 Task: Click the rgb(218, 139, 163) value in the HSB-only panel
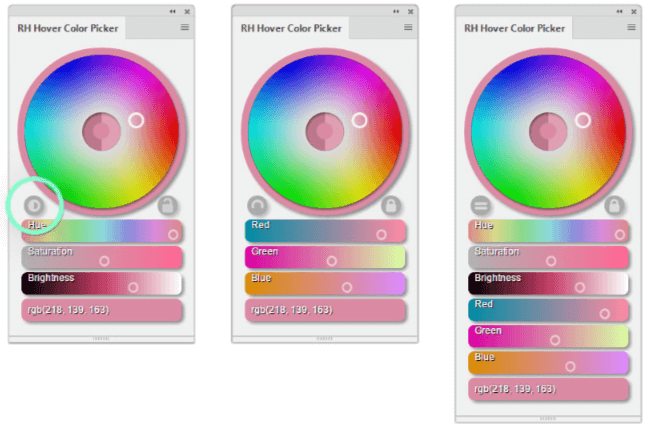tap(102, 310)
